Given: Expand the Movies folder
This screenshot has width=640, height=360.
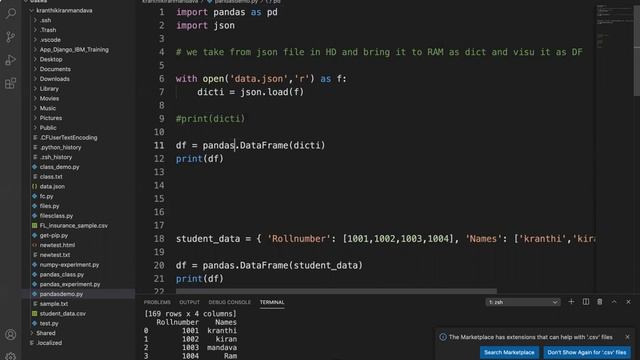Looking at the screenshot, I should [x=49, y=98].
